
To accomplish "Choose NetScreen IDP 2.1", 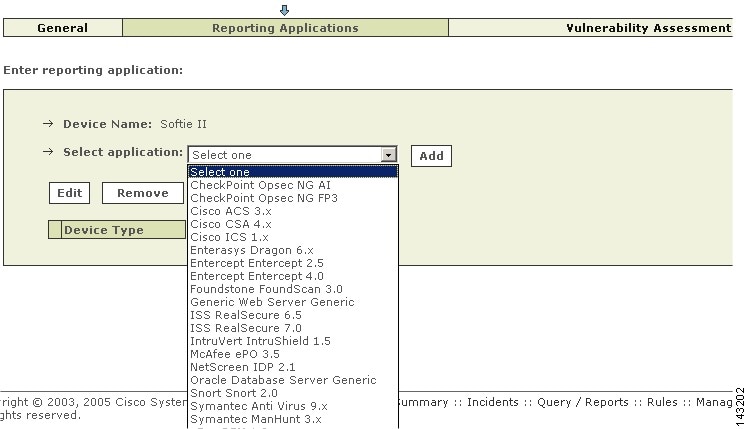I will (293, 367).
